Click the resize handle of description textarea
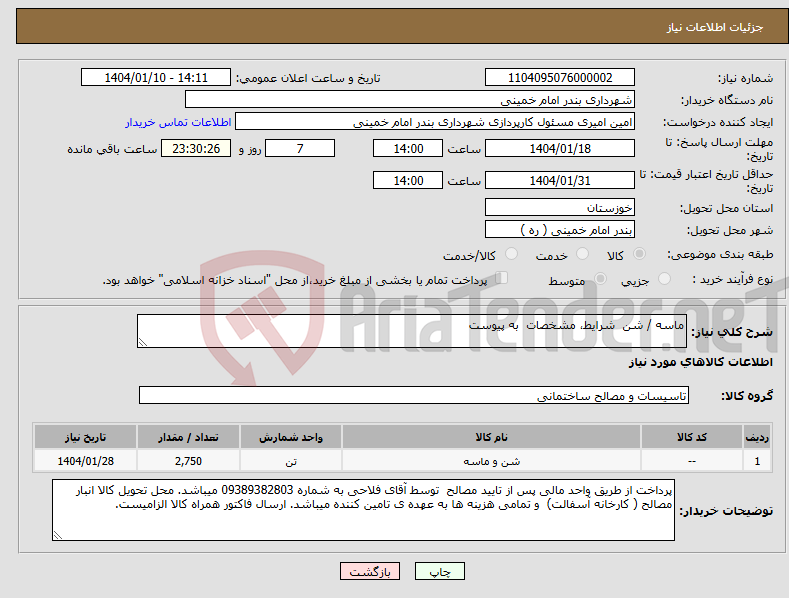The image size is (789, 598). [143, 342]
